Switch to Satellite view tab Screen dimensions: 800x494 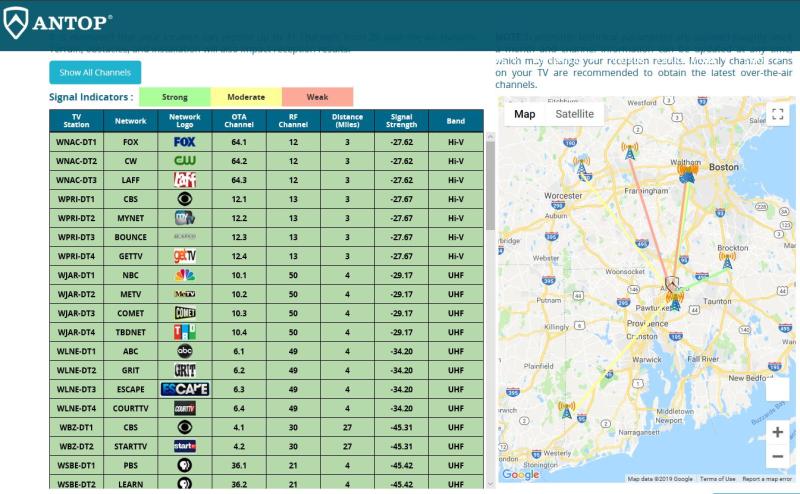point(574,114)
